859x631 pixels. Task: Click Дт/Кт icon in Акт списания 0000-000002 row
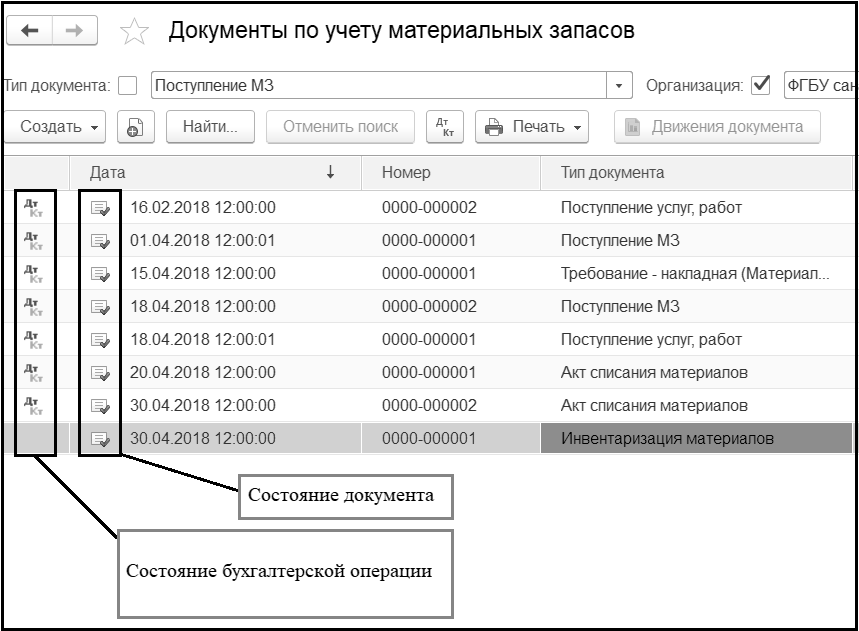tap(33, 405)
